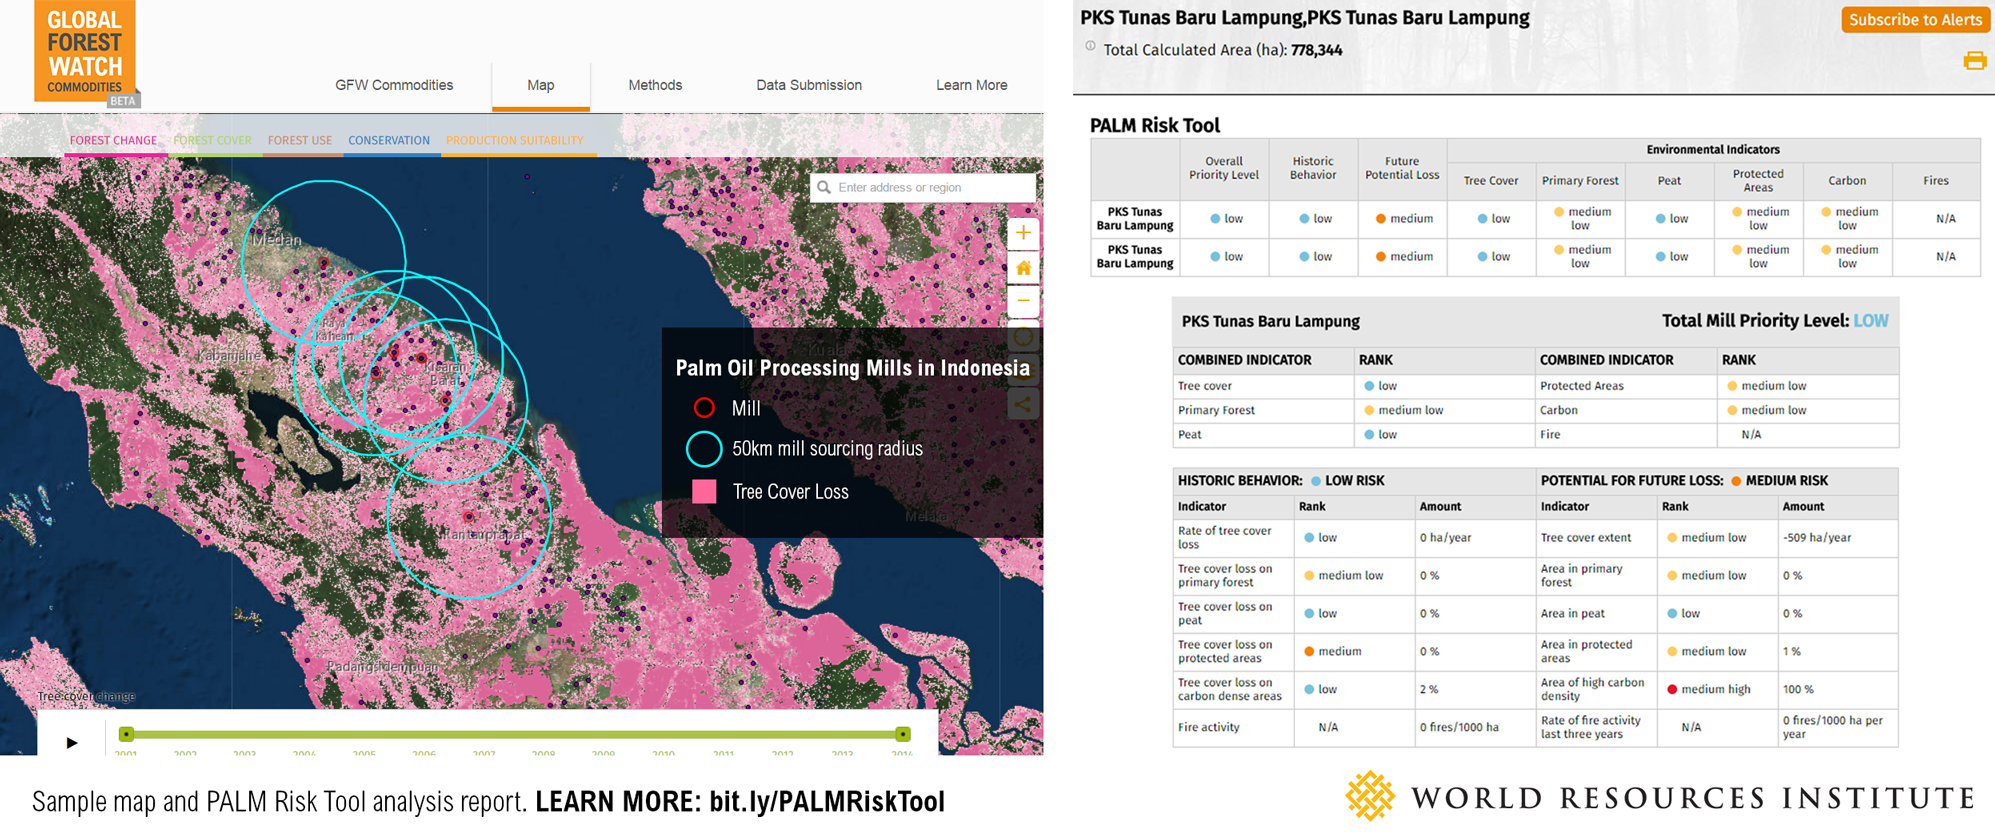The height and width of the screenshot is (835, 1995).
Task: Click first row's Future Potential Loss medium value
Action: point(1404,219)
